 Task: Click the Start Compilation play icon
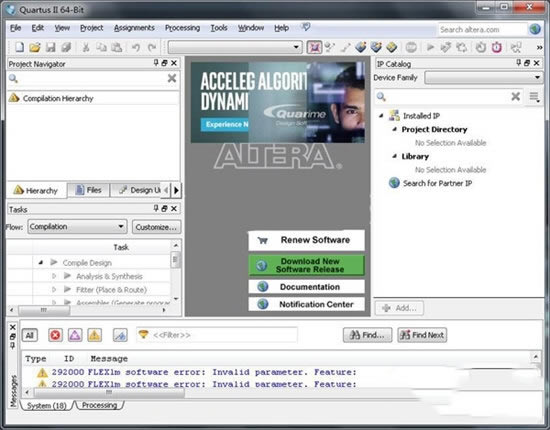430,47
